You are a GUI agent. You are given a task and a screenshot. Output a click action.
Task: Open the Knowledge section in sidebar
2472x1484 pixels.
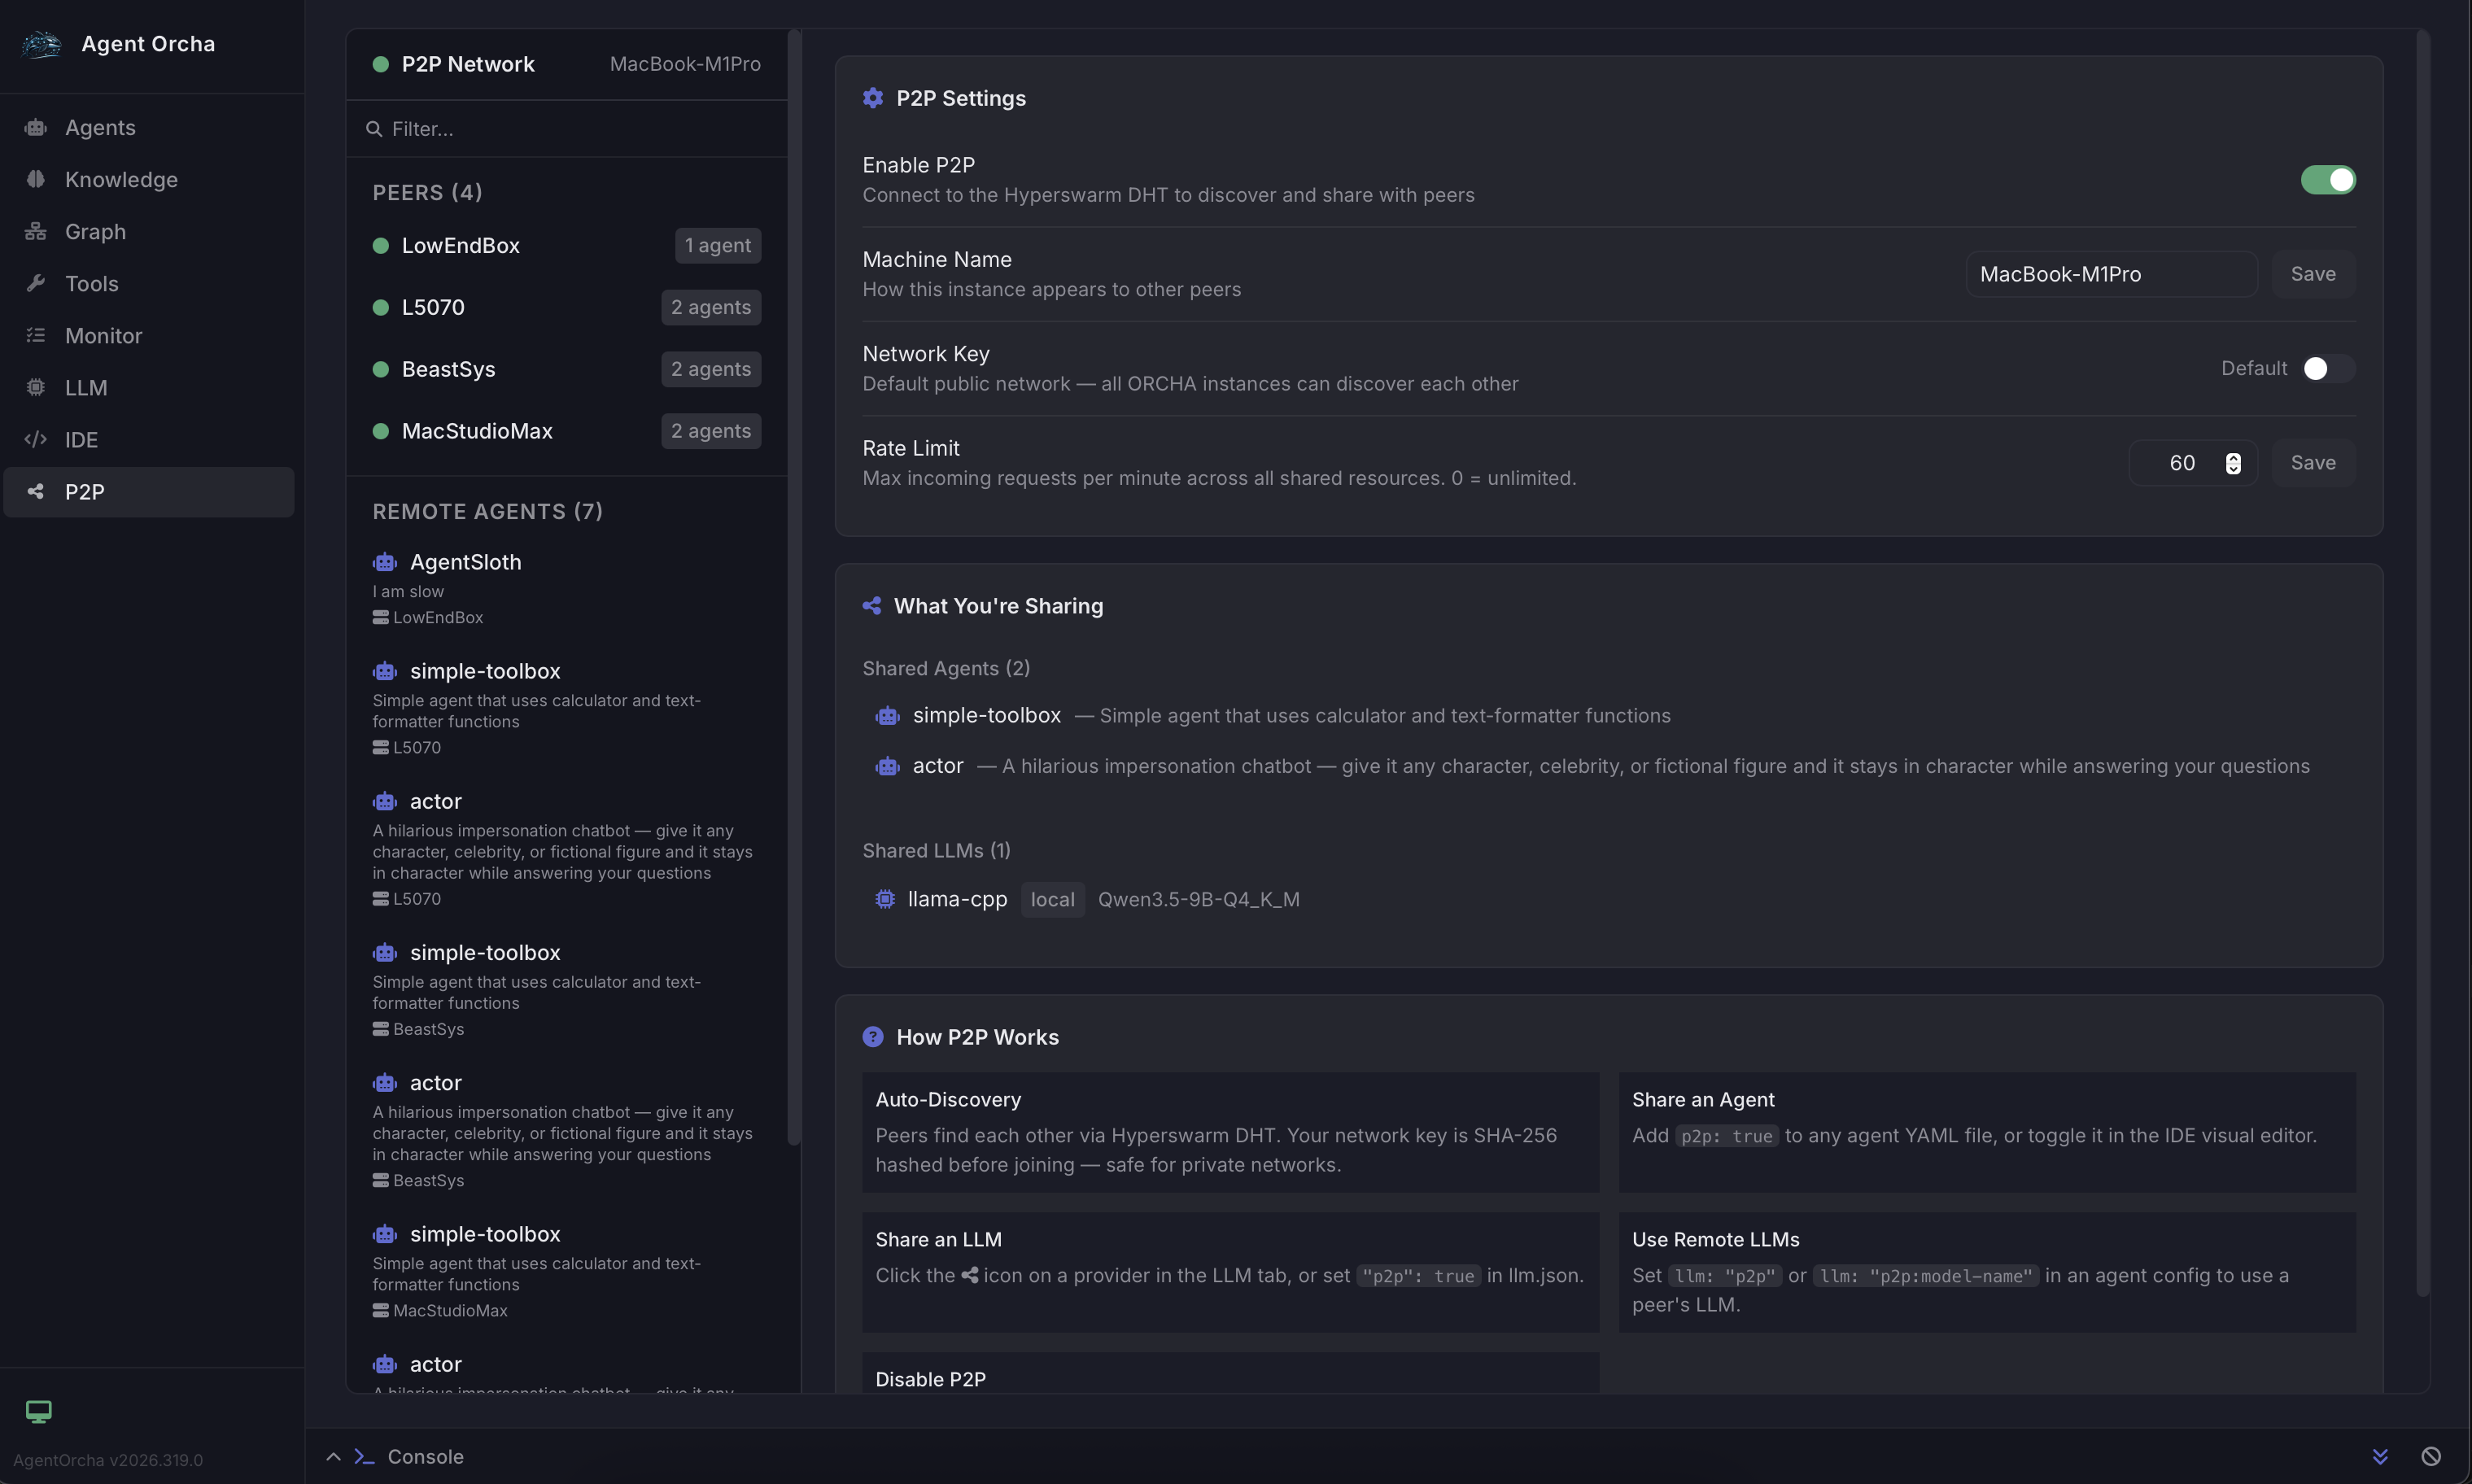pos(121,180)
